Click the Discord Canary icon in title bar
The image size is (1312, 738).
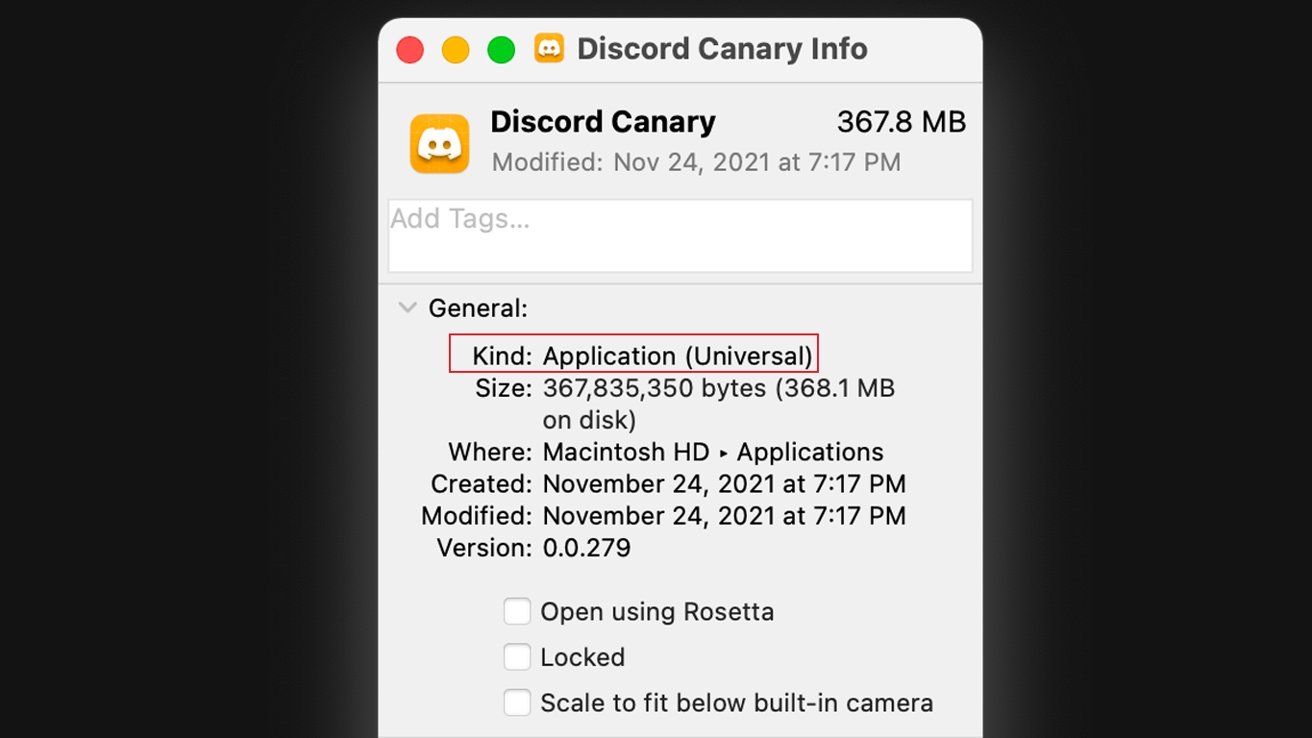(549, 48)
